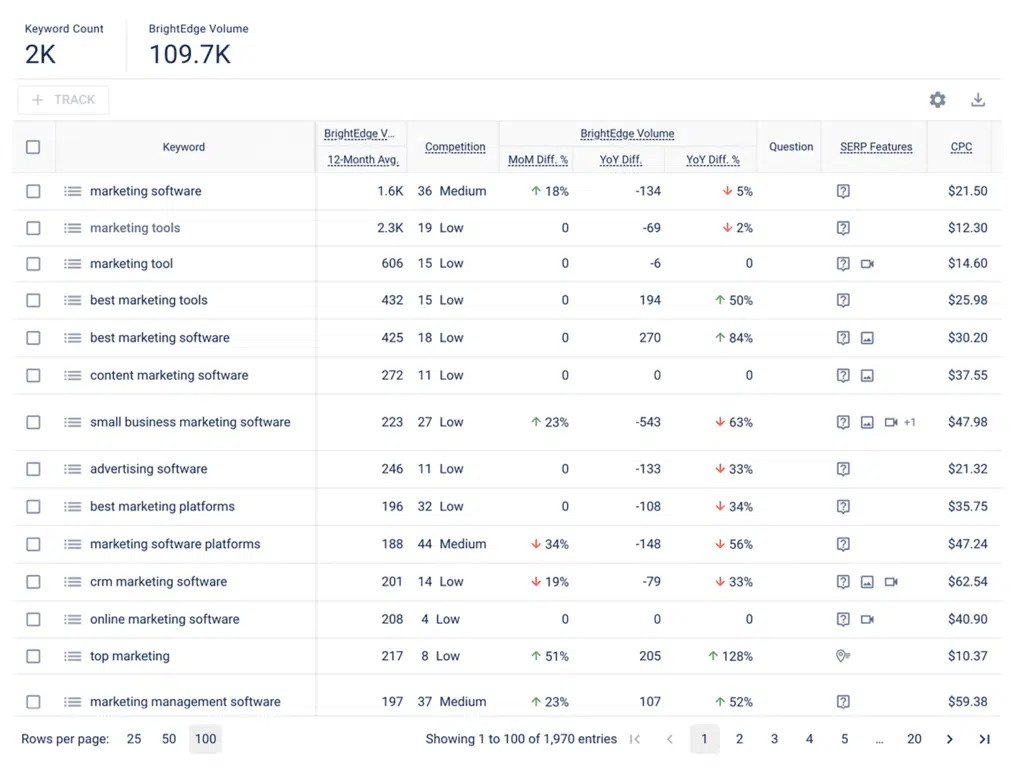Click image SERP icon for 'best marketing software'

point(867,338)
